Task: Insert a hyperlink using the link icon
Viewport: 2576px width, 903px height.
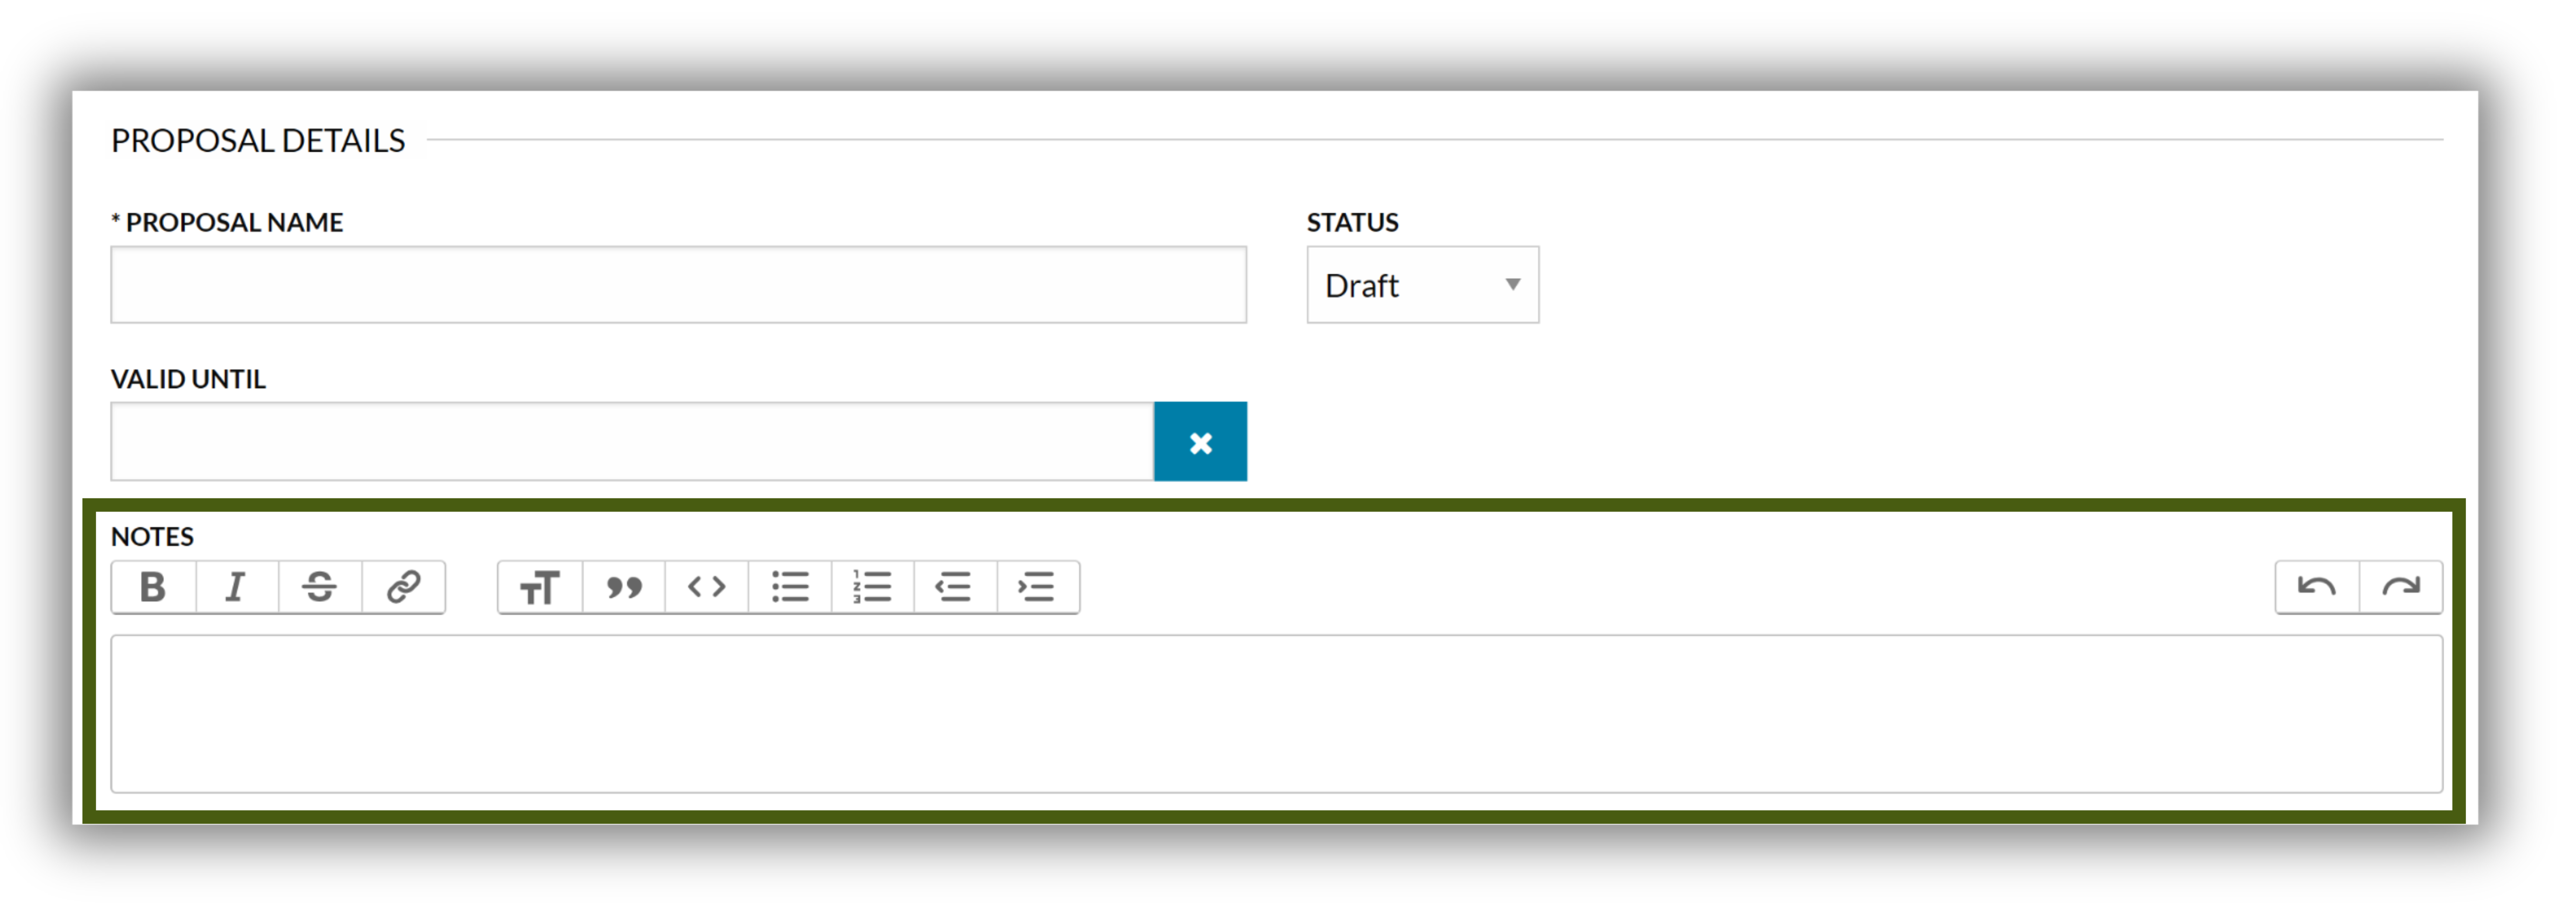Action: (x=404, y=587)
